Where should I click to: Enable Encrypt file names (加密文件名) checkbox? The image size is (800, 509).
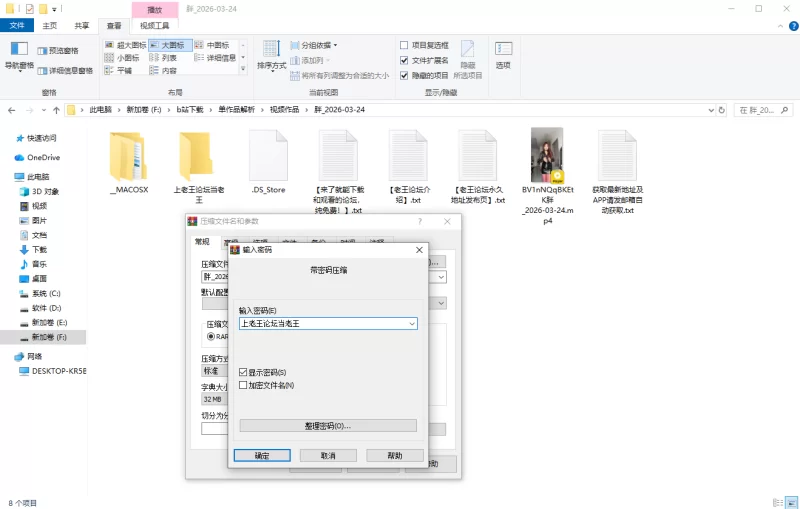click(x=243, y=385)
